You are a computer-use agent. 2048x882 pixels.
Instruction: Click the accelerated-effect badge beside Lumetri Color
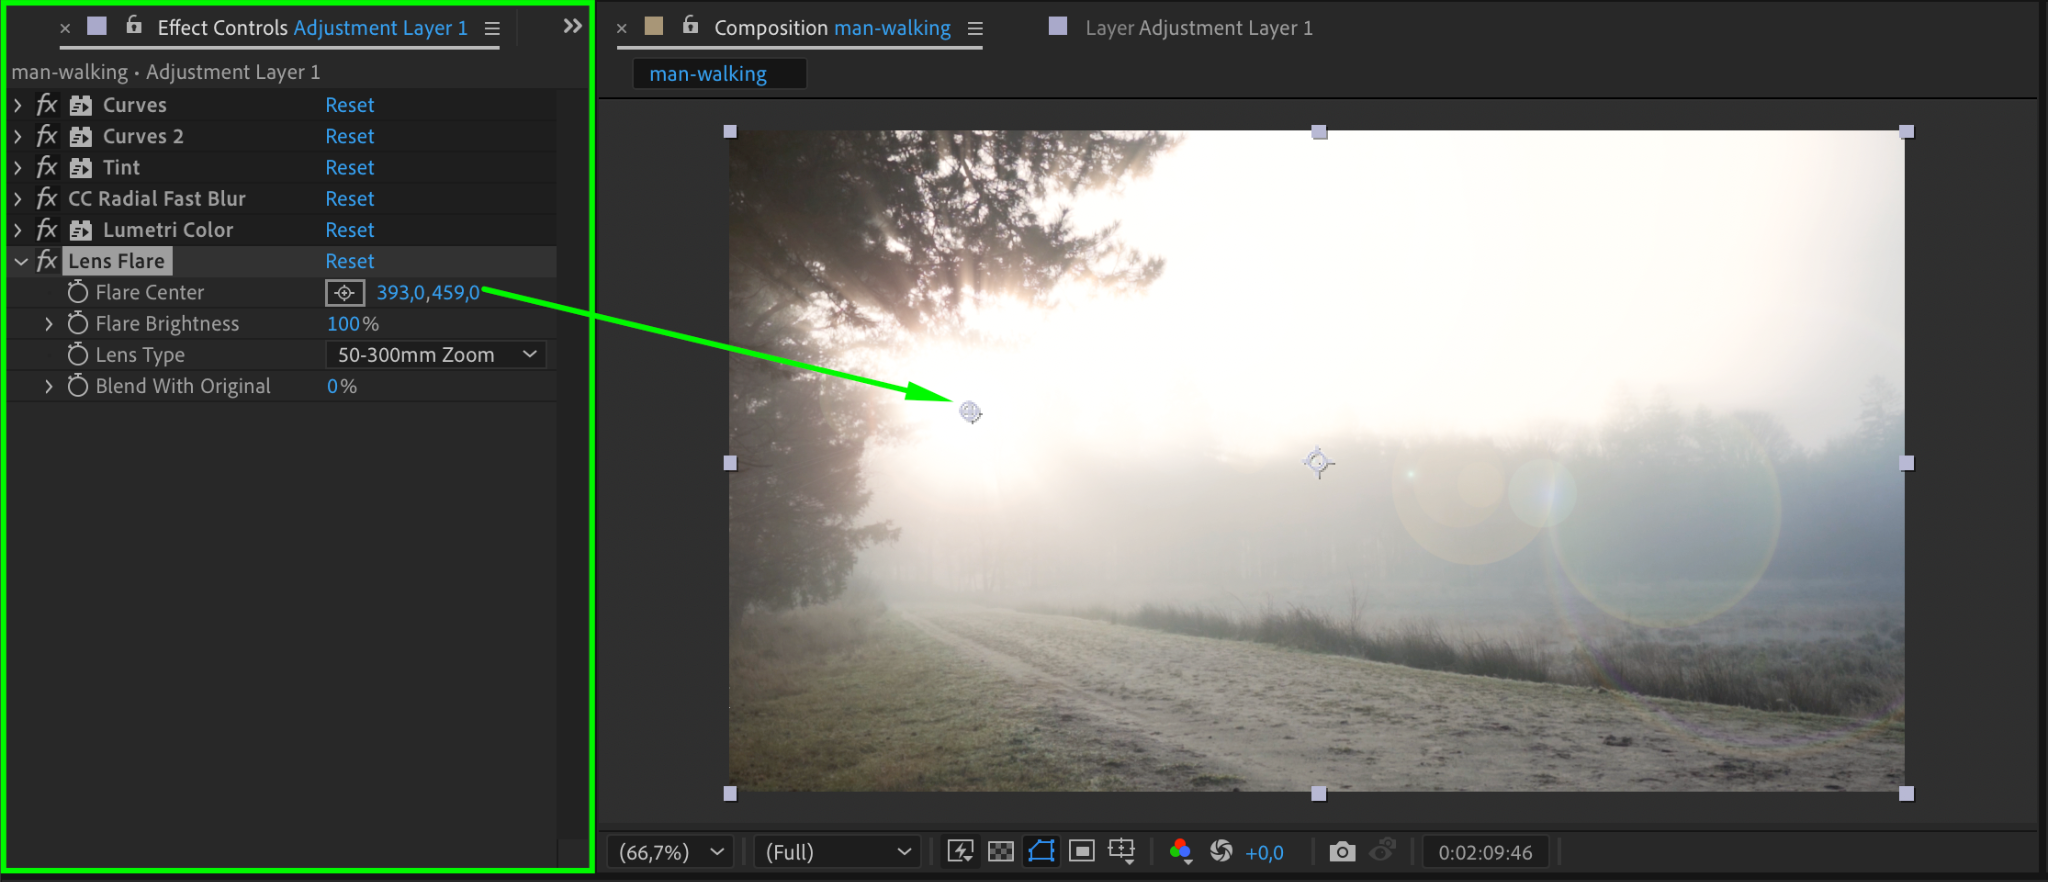81,230
